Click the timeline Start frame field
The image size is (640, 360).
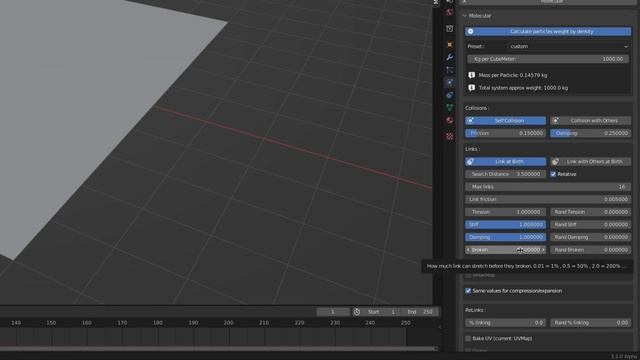[x=382, y=312]
